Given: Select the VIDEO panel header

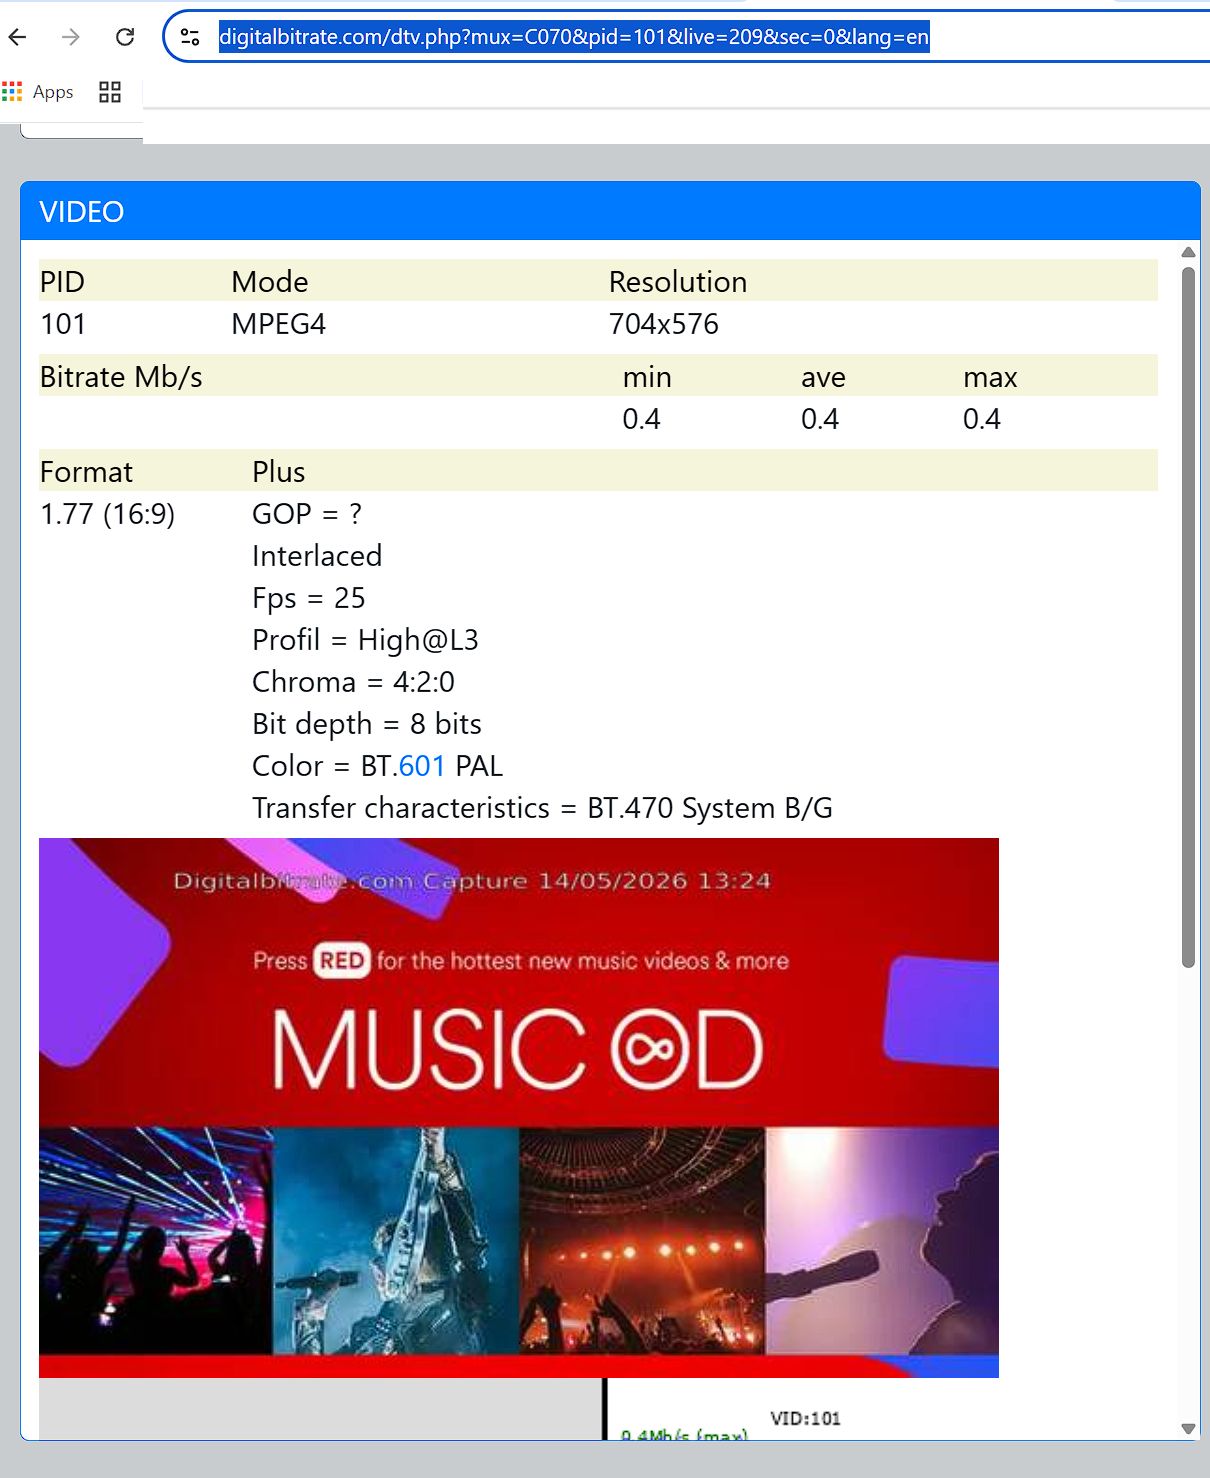Looking at the screenshot, I should 610,211.
